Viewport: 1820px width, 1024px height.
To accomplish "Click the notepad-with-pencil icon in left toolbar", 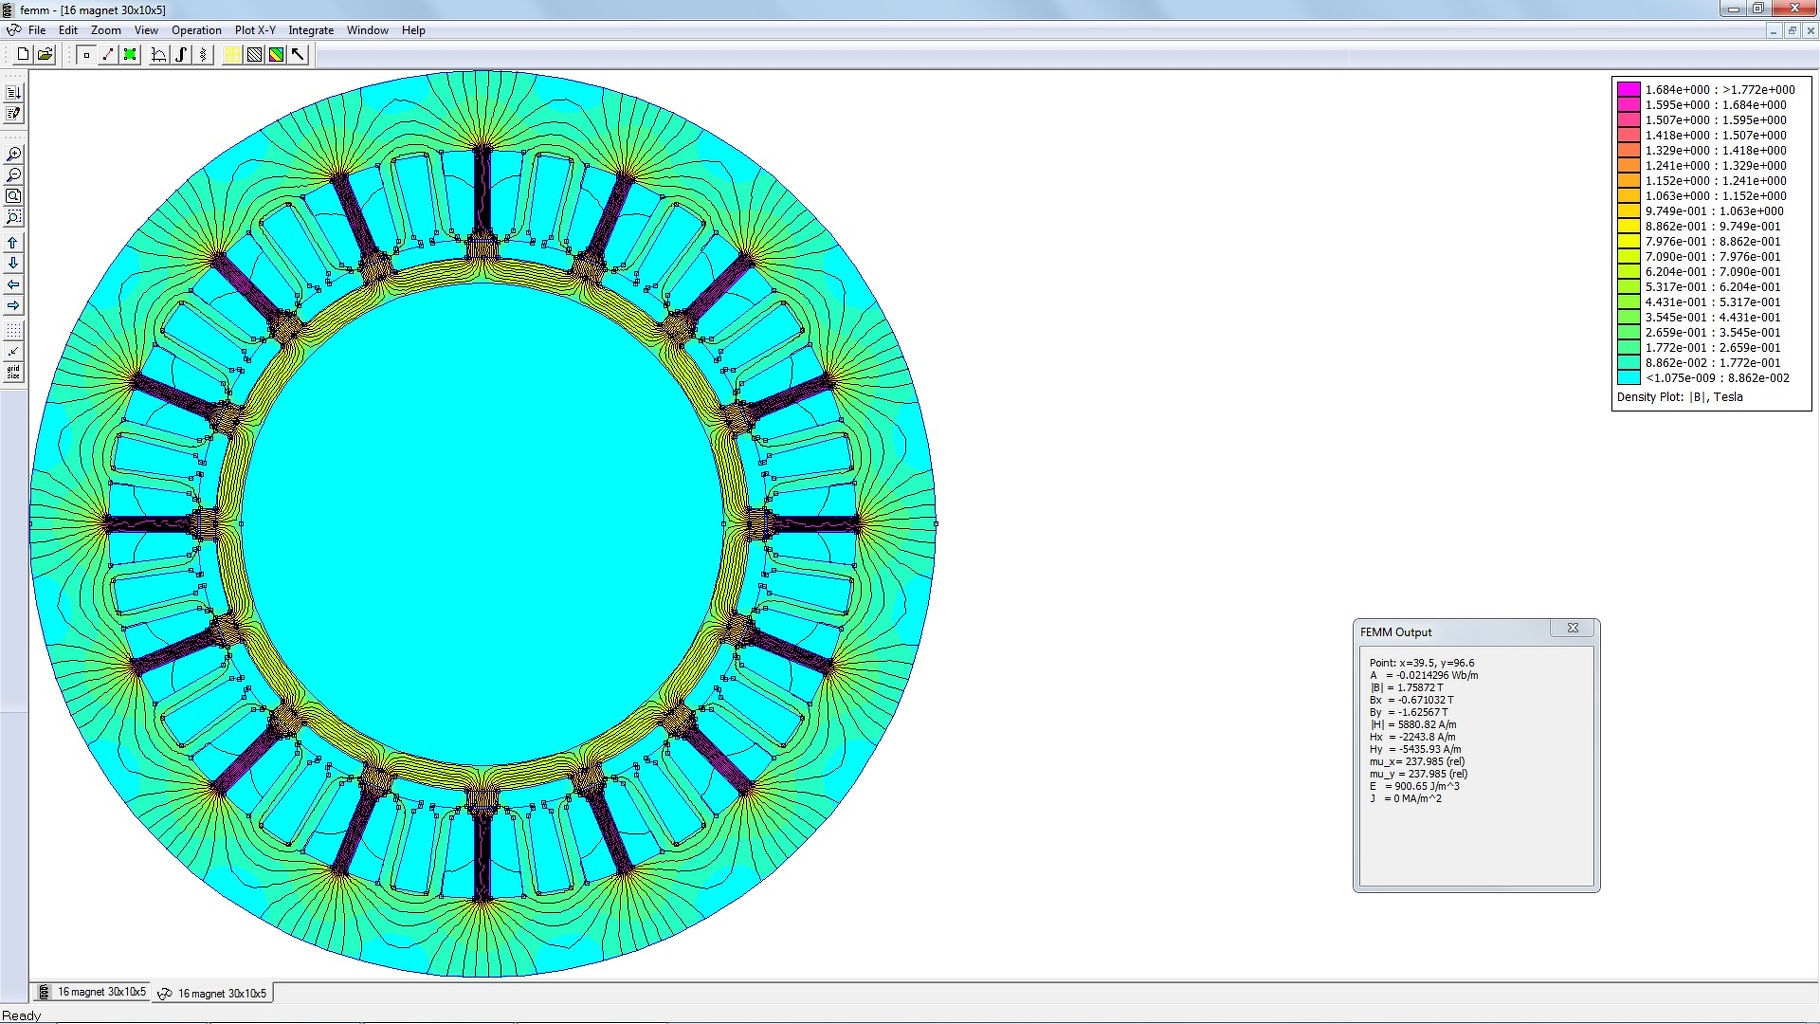I will (13, 114).
